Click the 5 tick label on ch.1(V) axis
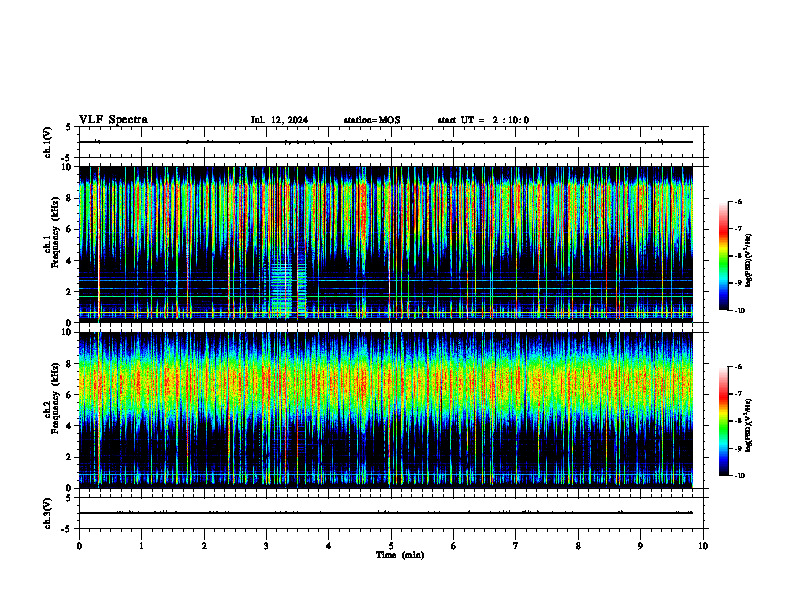Viewport: 792px width, 612px height. [68, 127]
